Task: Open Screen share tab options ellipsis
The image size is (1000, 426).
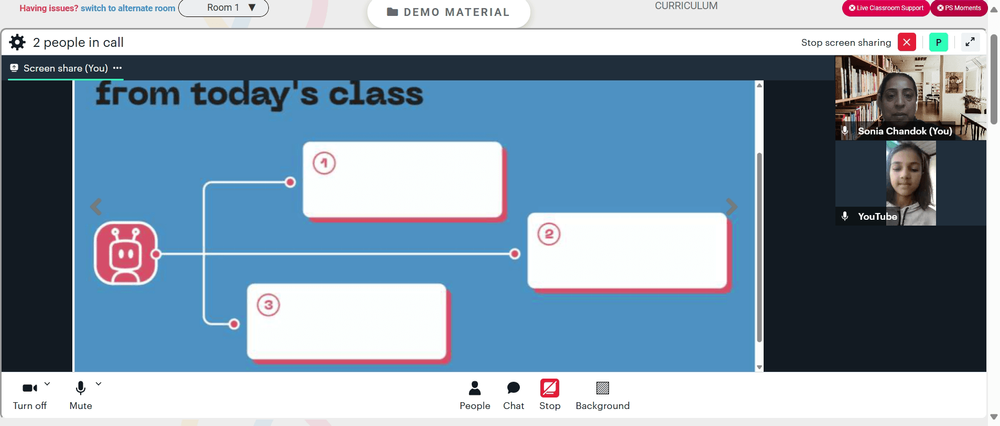Action: 117,68
